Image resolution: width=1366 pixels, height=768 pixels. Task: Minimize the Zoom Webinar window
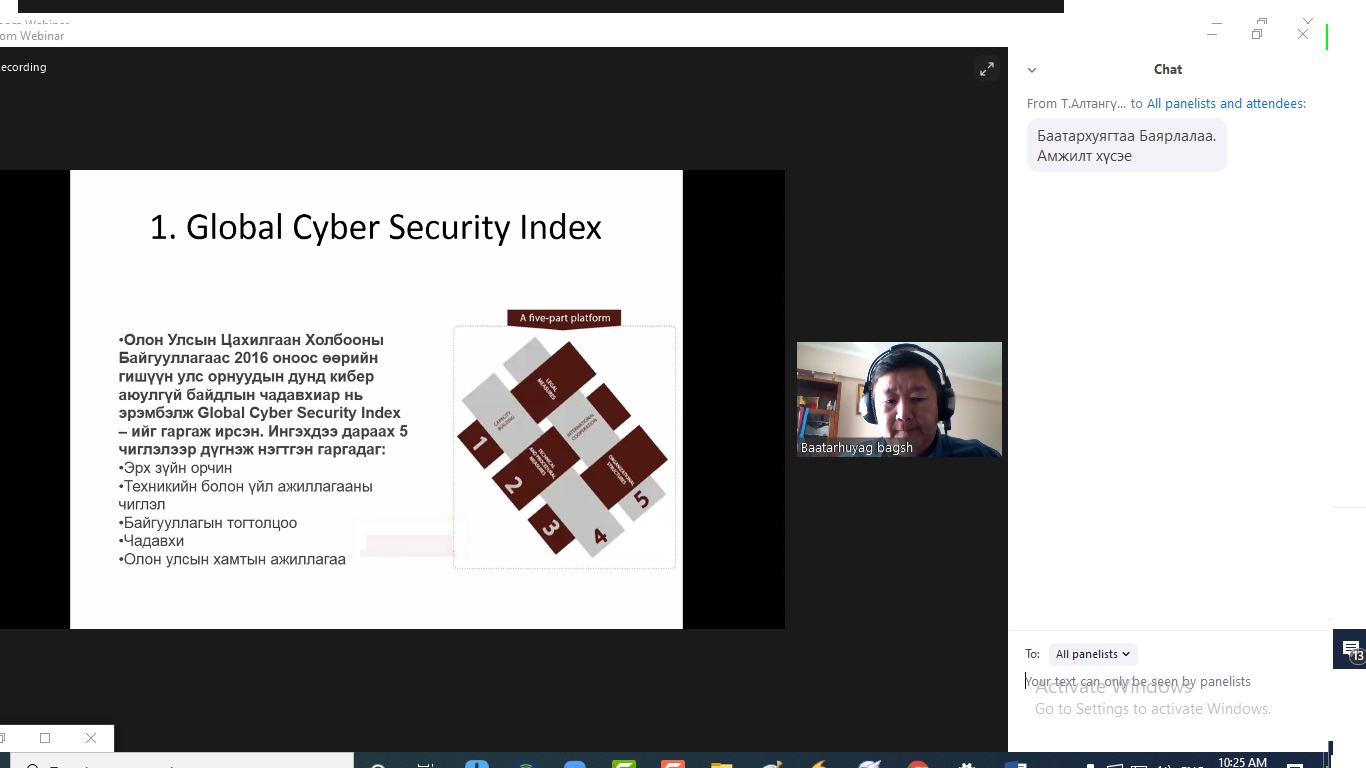tap(1212, 34)
